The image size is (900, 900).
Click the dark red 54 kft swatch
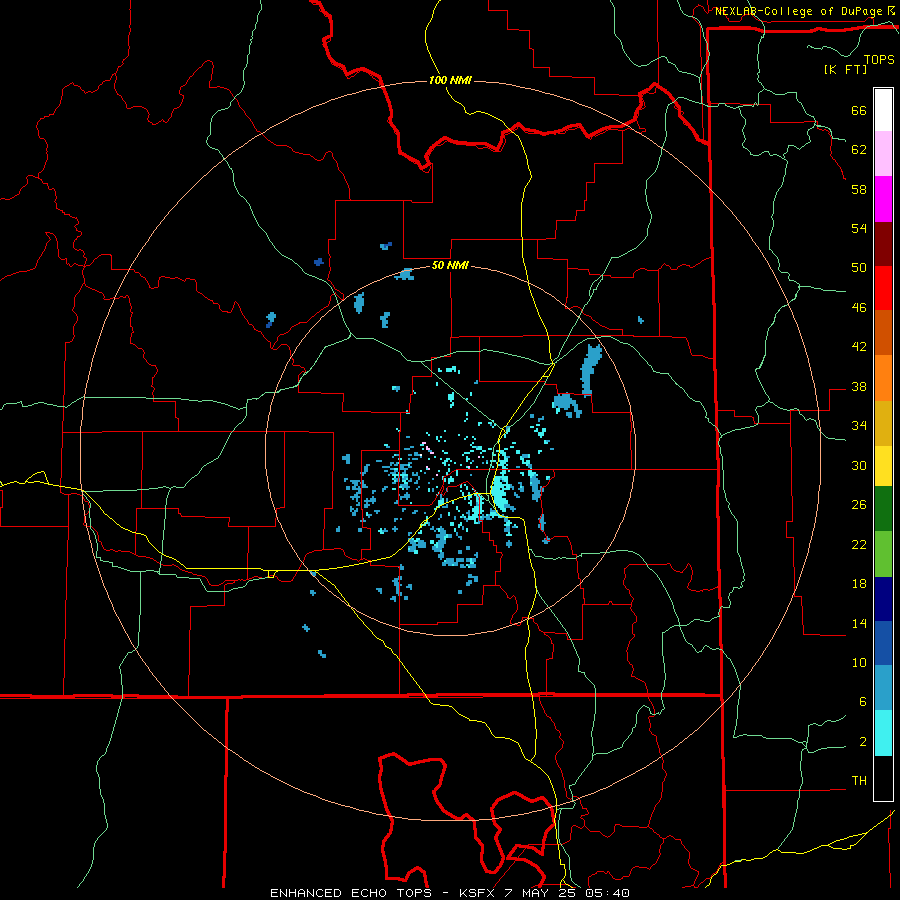883,243
